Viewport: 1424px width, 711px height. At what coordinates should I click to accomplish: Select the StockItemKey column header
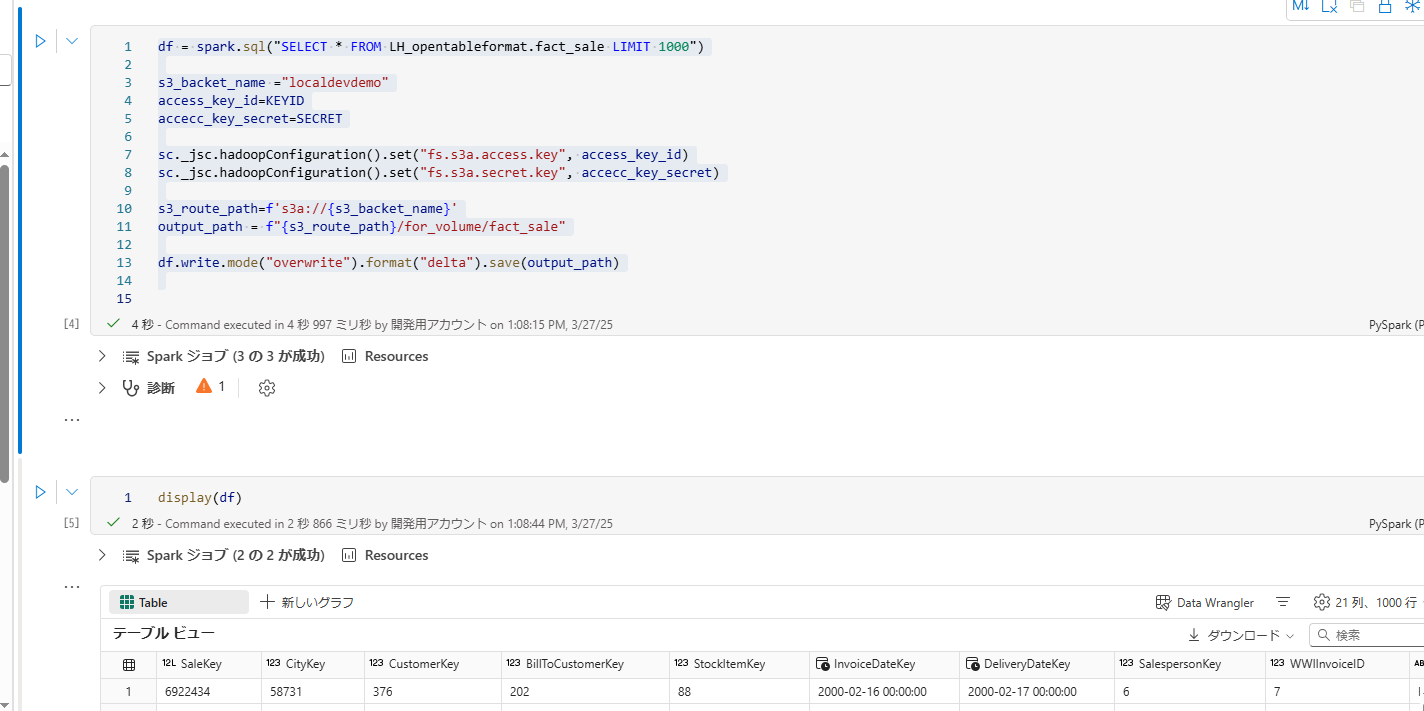pyautogui.click(x=739, y=664)
